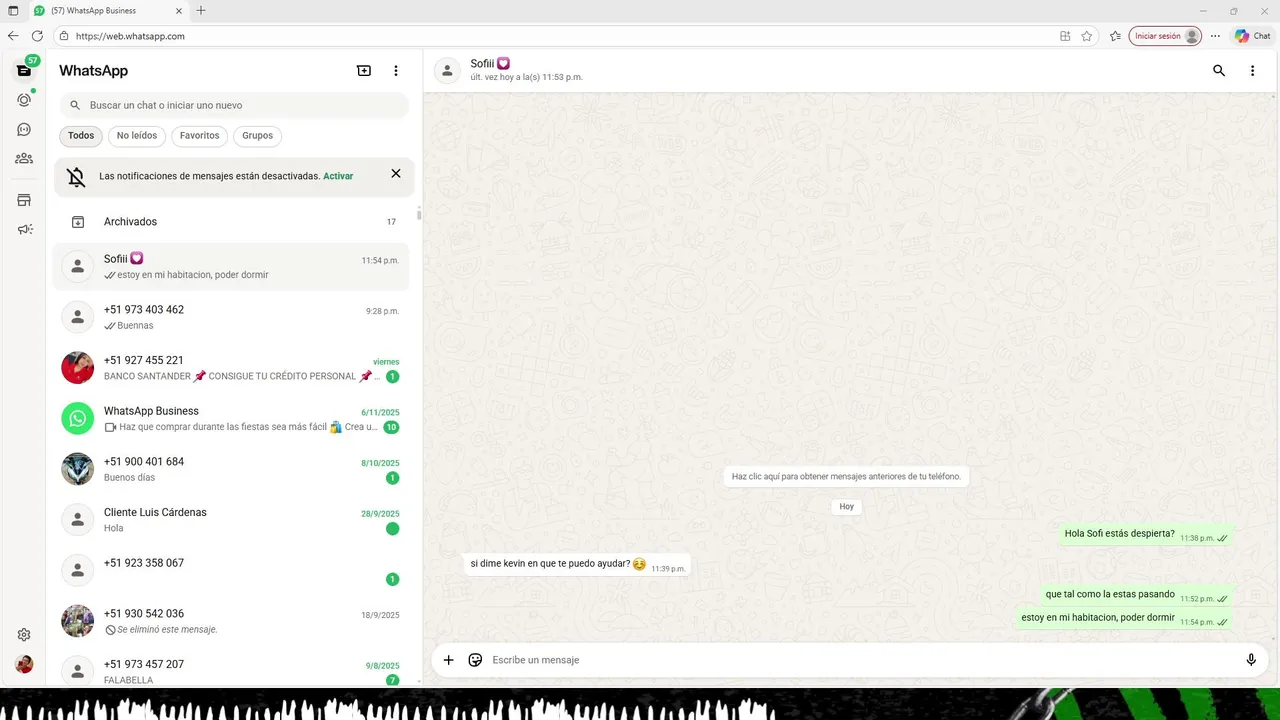Start a new chat with the compose icon
This screenshot has width=1280, height=720.
(x=364, y=71)
